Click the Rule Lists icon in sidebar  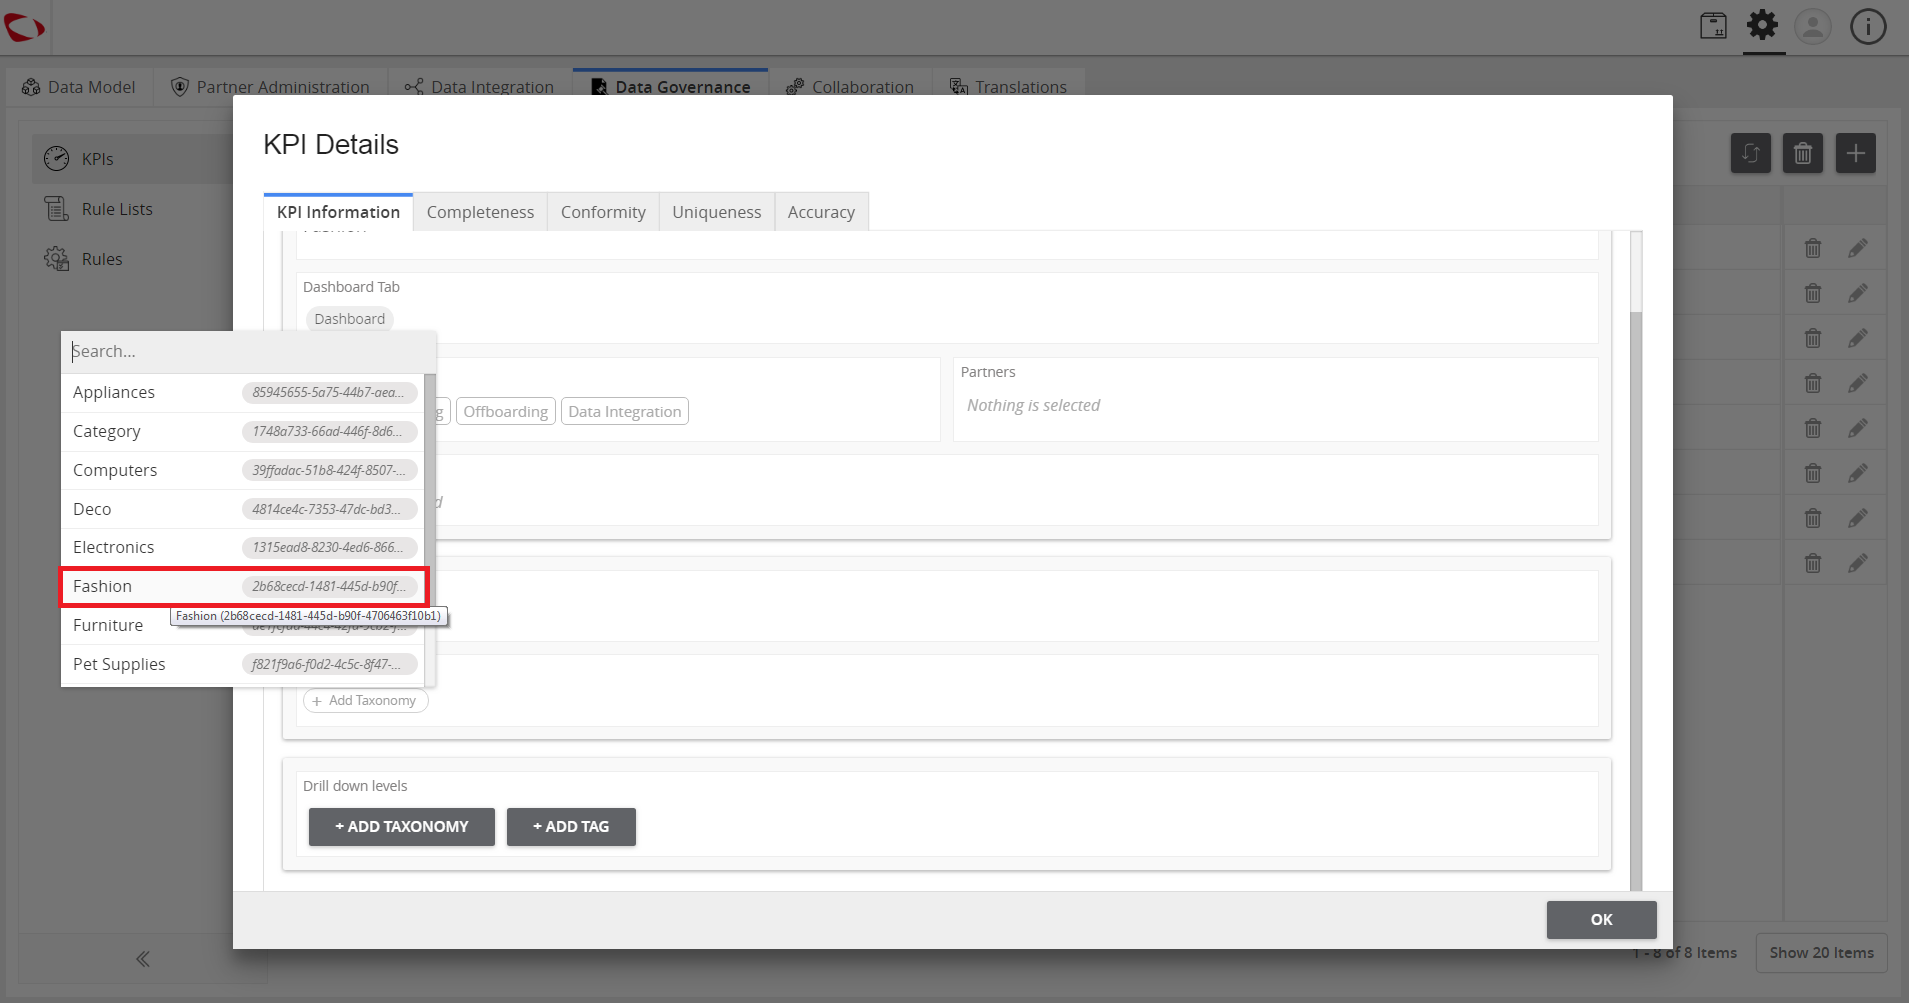[x=57, y=208]
